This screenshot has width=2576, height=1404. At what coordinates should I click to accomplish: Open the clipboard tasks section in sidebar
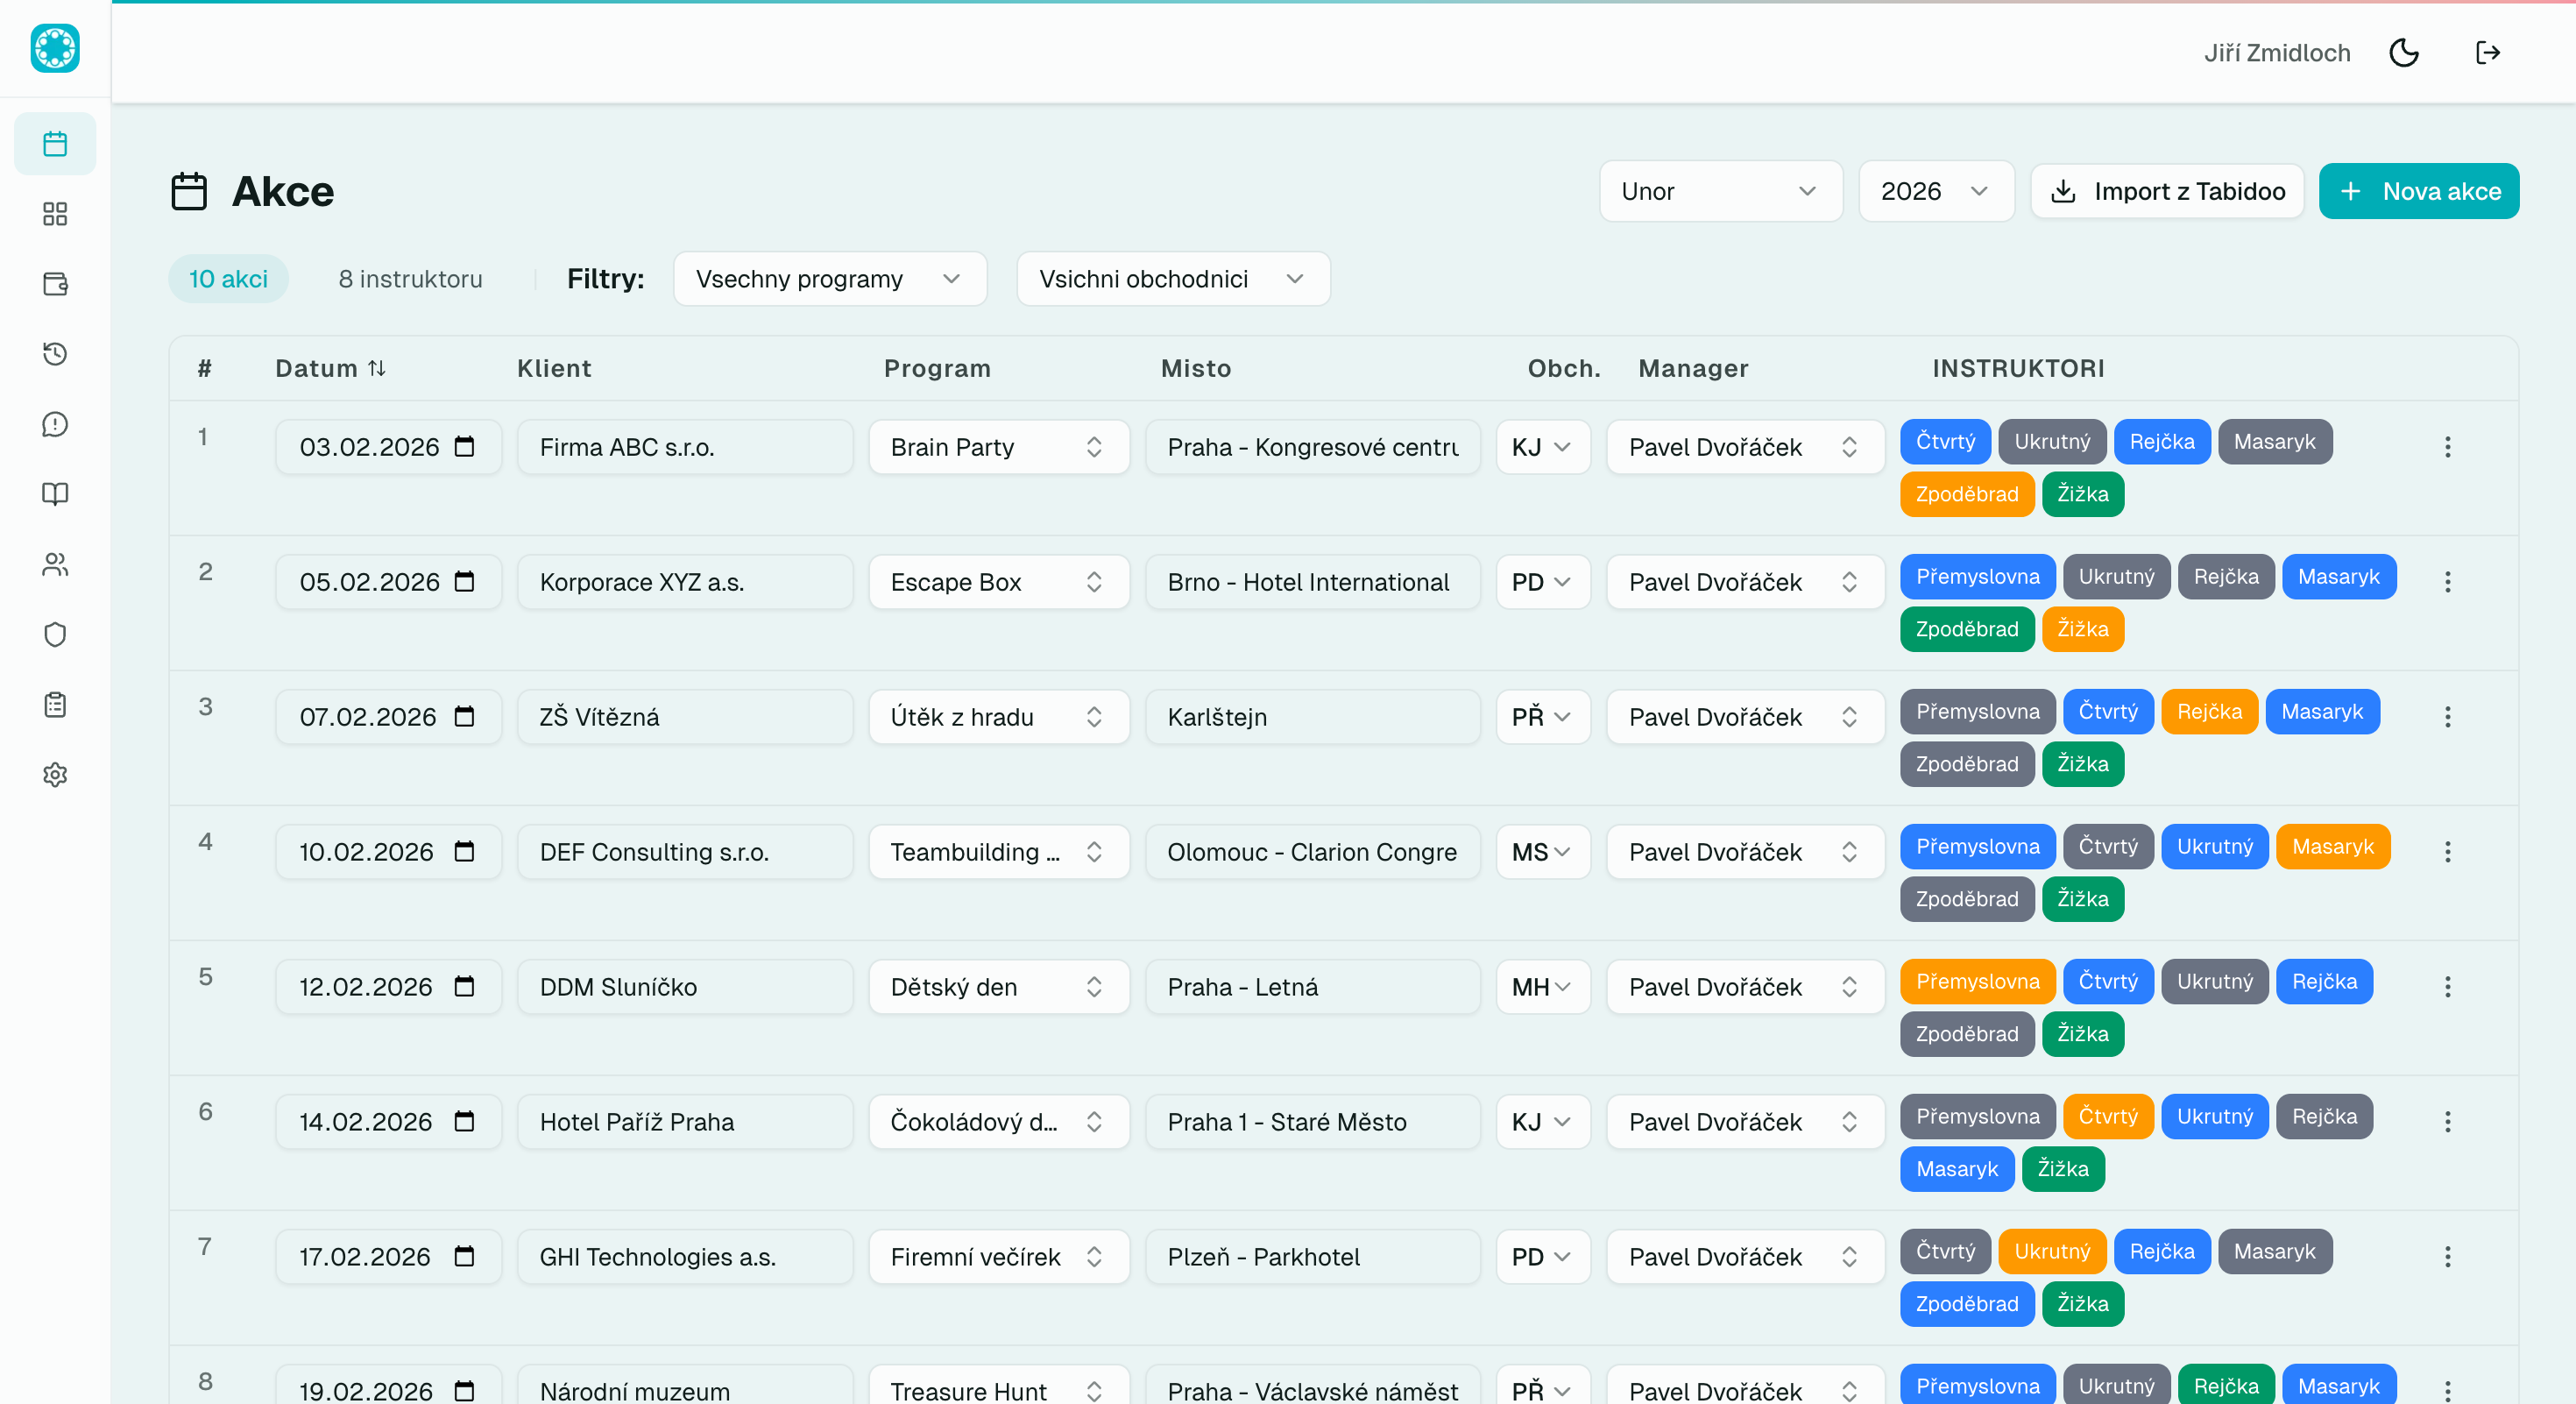point(55,705)
